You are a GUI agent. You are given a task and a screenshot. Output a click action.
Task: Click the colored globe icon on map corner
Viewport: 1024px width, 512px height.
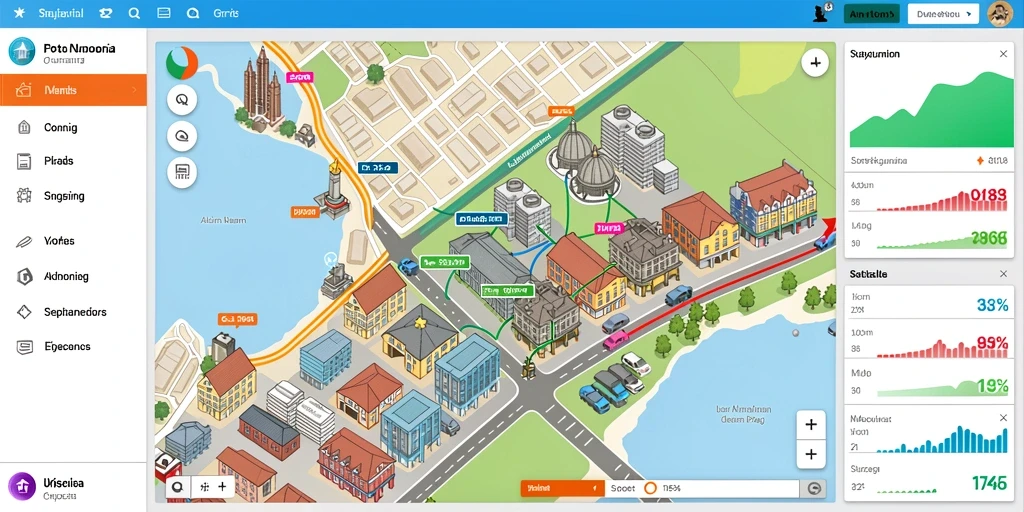tap(182, 63)
